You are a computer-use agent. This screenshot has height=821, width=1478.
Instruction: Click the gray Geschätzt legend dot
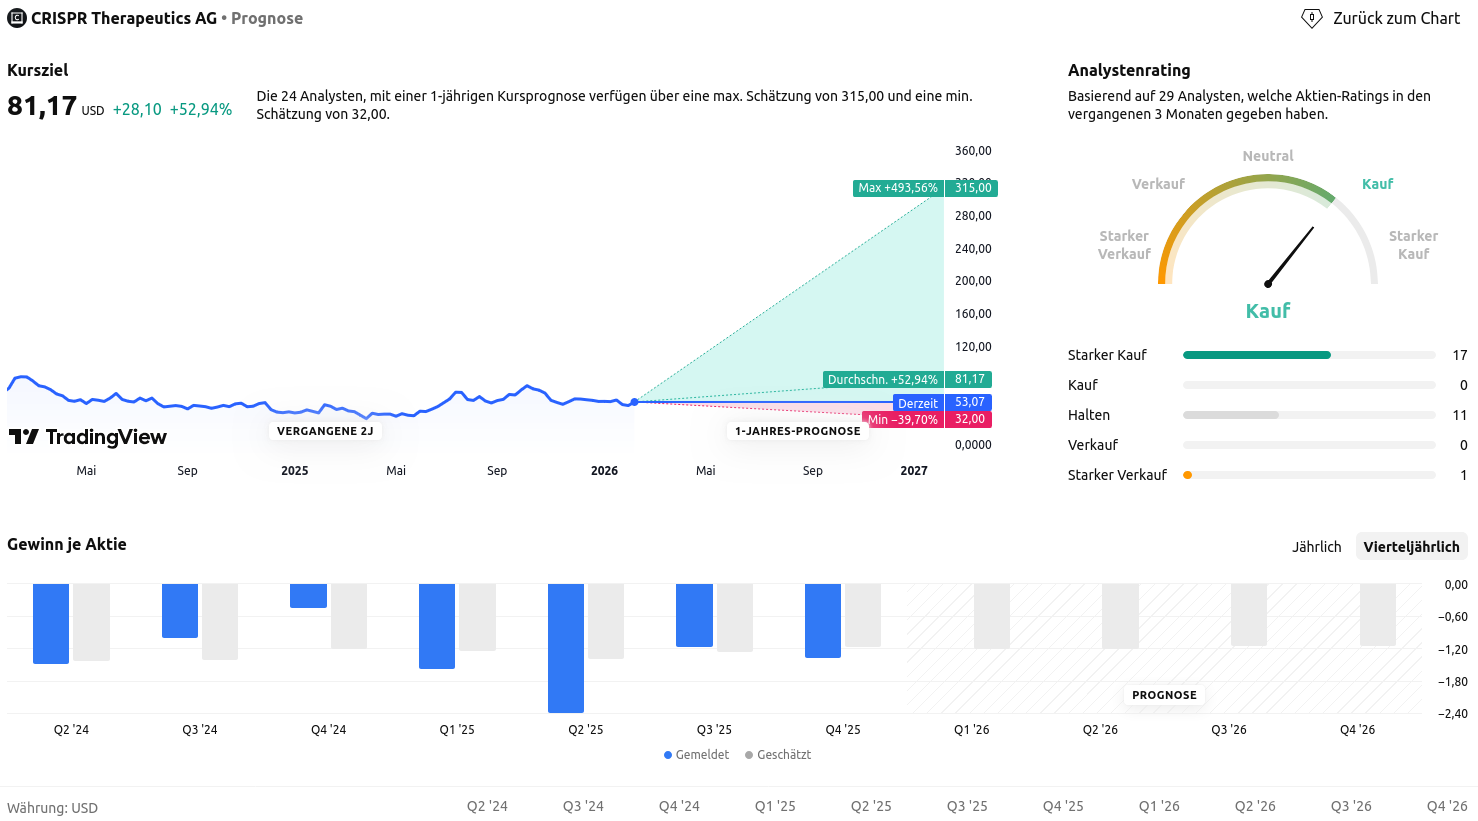749,755
